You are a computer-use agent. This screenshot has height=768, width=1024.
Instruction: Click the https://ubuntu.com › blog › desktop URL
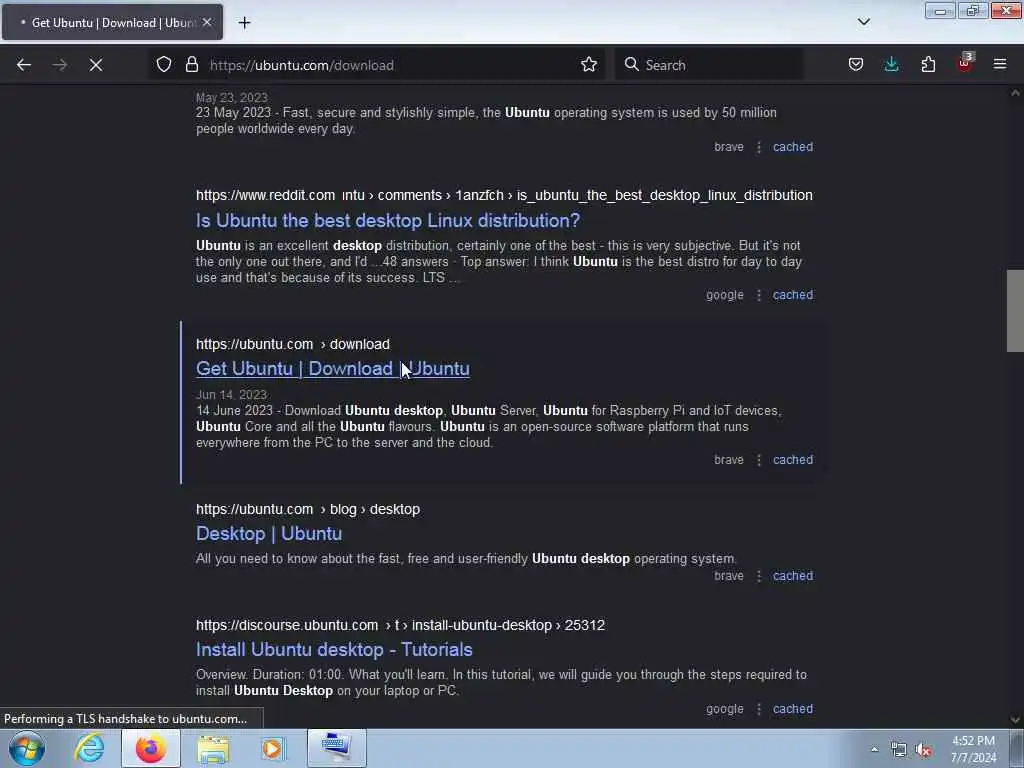pos(308,509)
